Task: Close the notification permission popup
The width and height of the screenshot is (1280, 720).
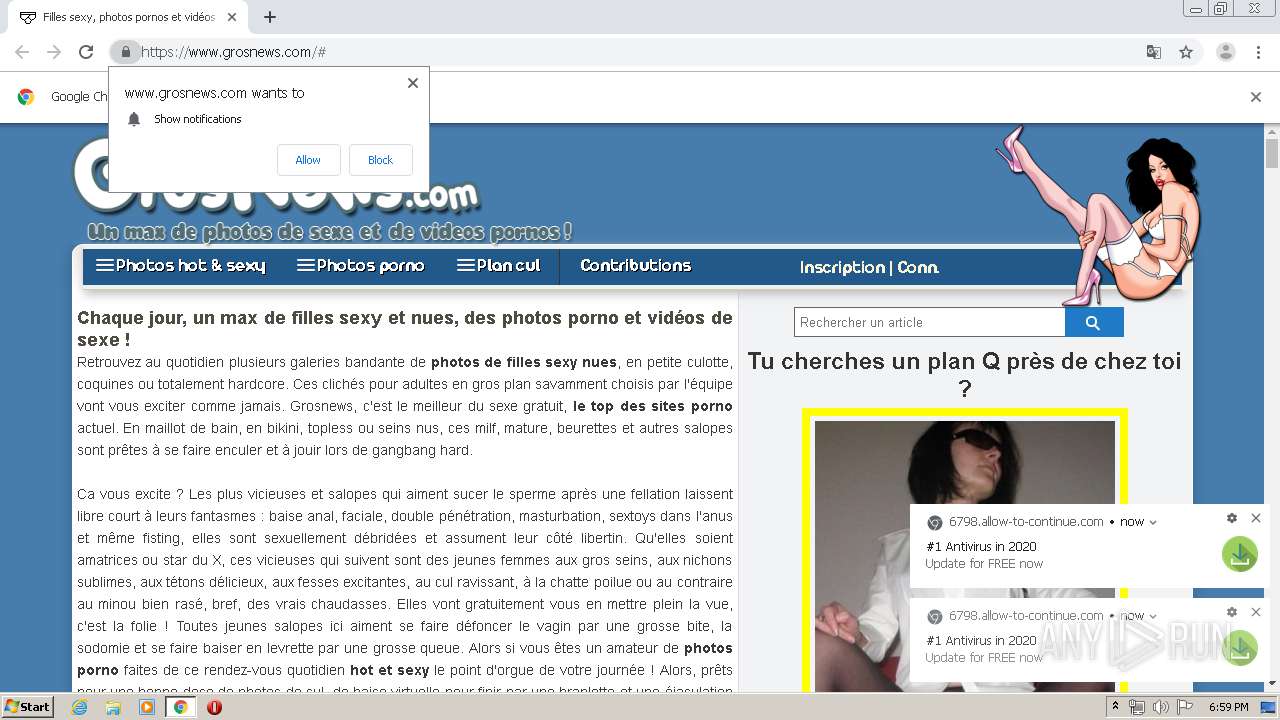Action: pos(412,83)
